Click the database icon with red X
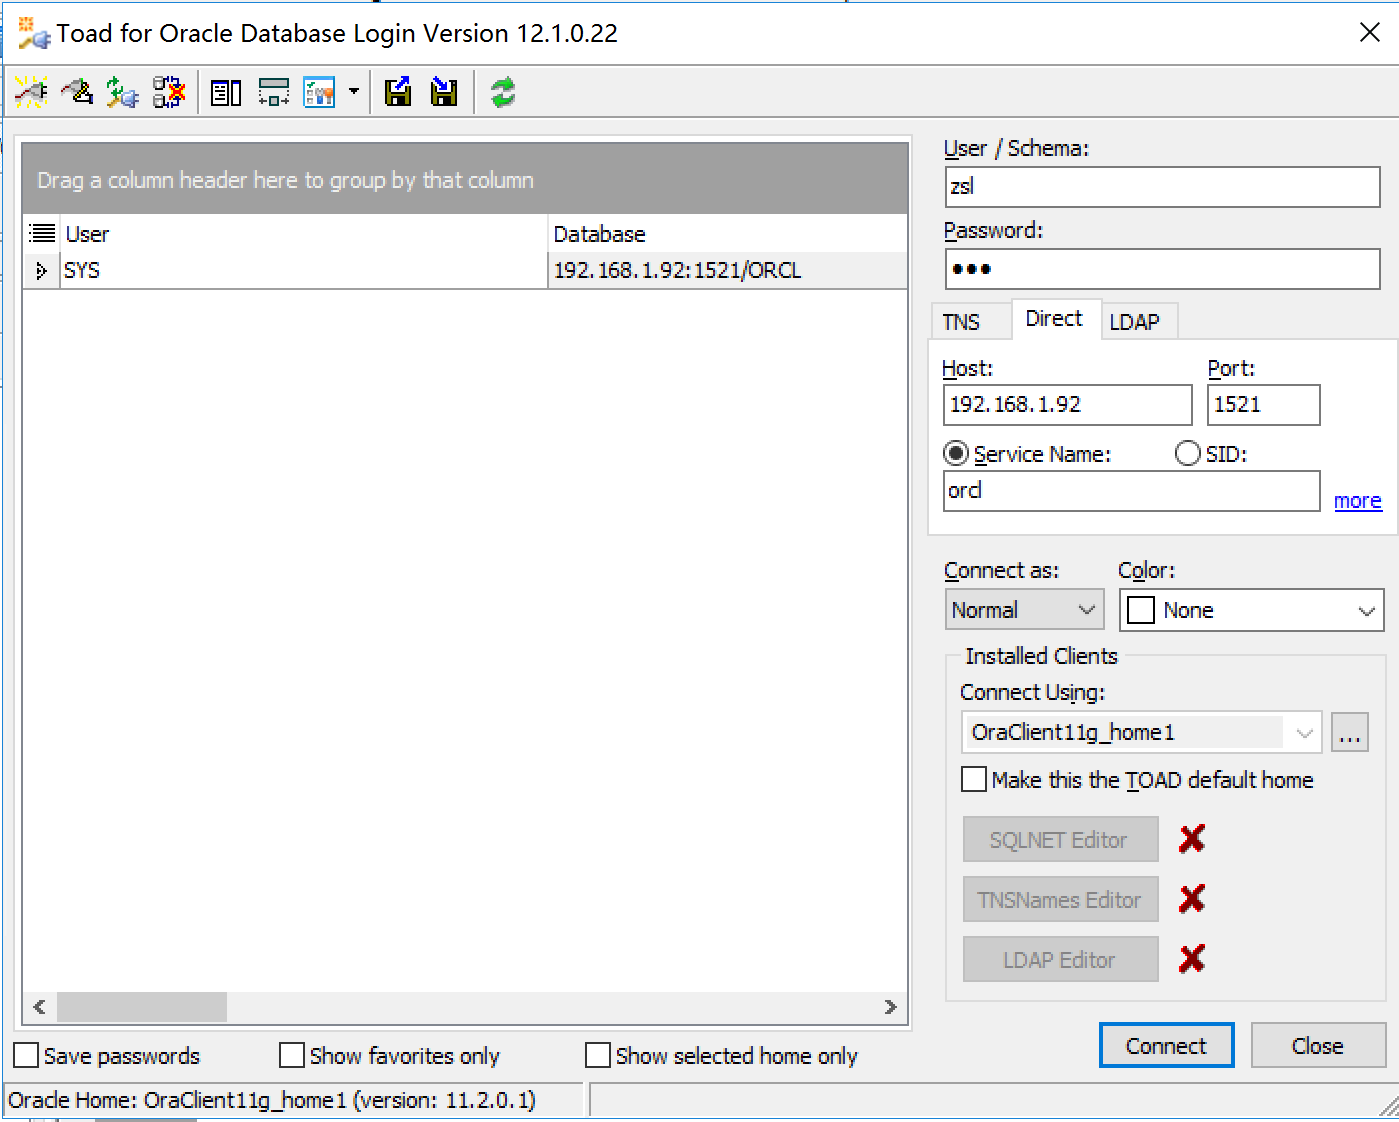This screenshot has width=1399, height=1122. pos(169,92)
